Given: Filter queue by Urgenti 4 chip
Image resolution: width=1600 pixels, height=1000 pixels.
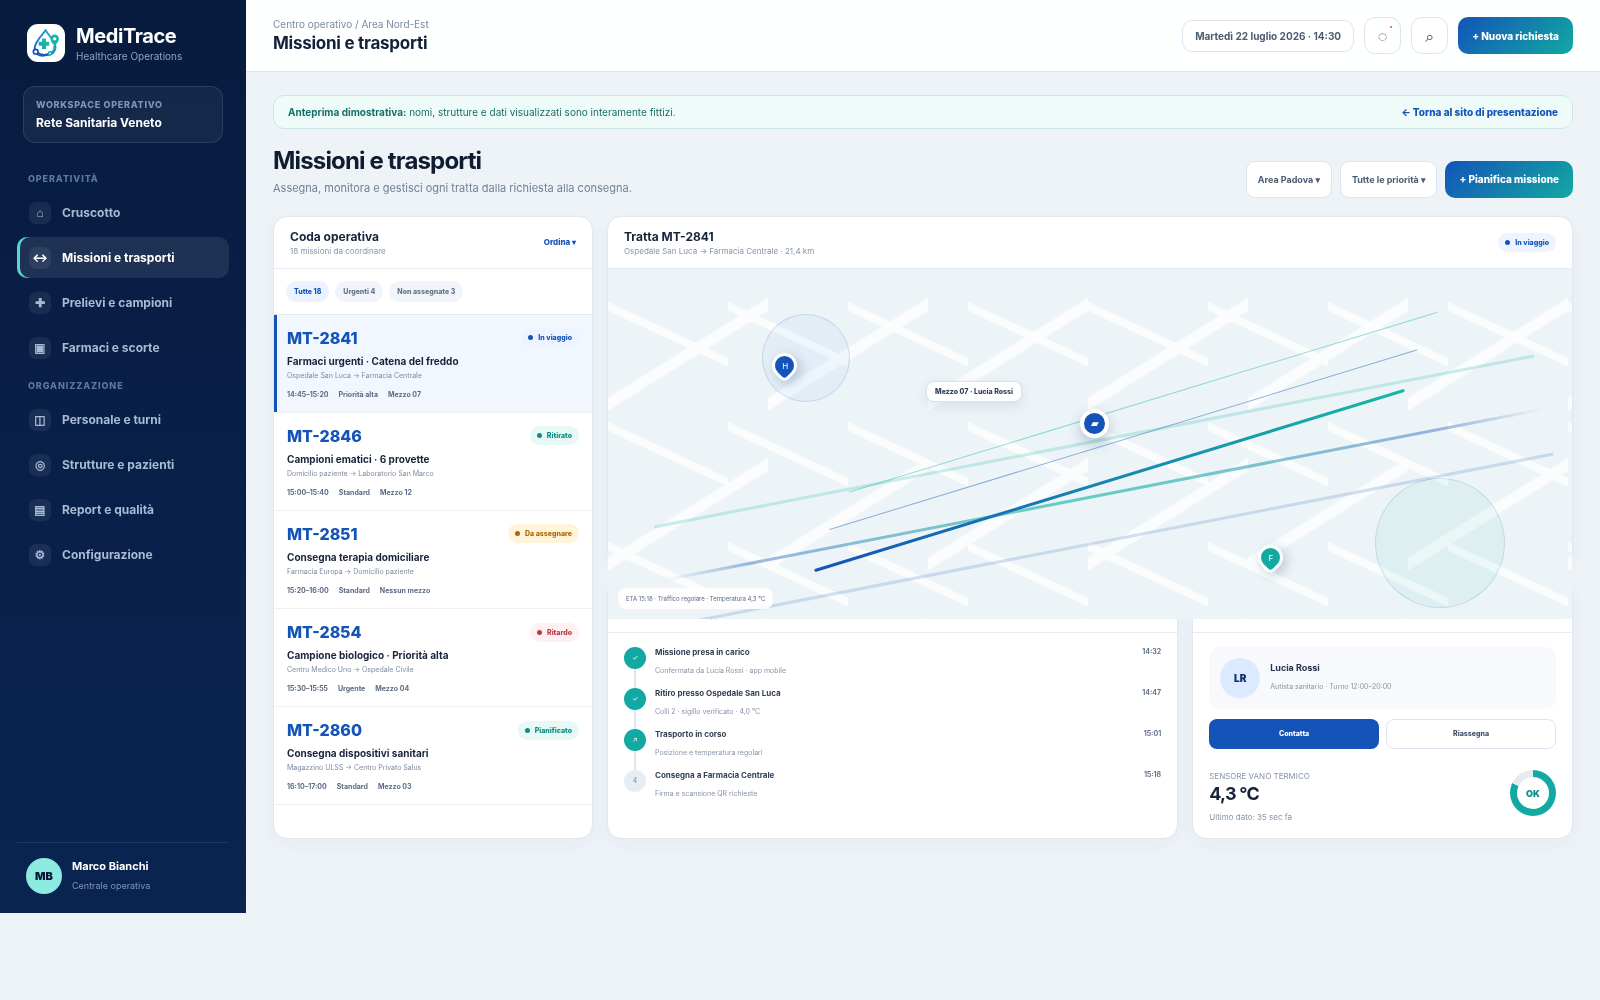Looking at the screenshot, I should [x=359, y=292].
